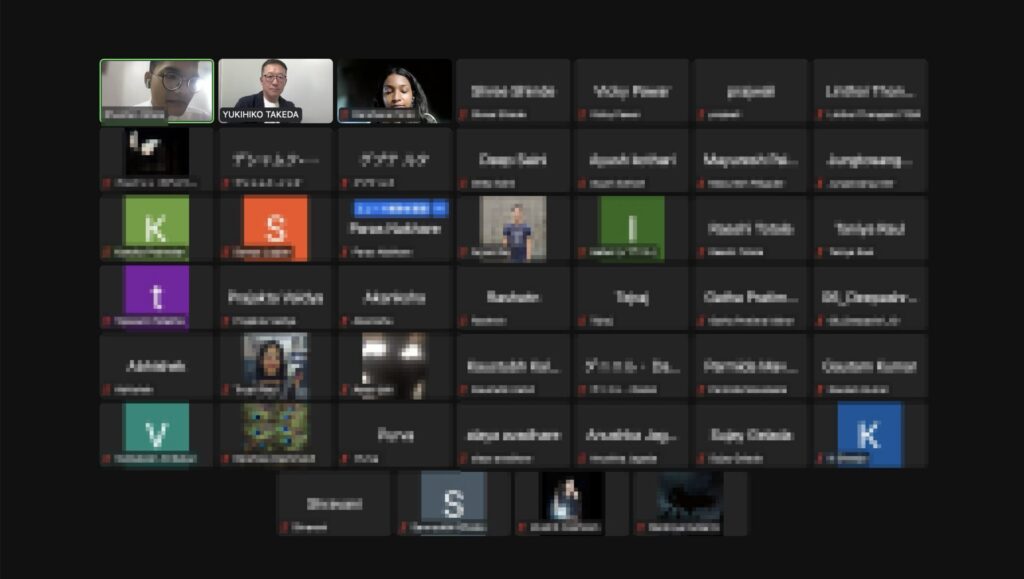This screenshot has height=579, width=1024.
Task: Click the Akanksha participant tile
Action: [394, 297]
